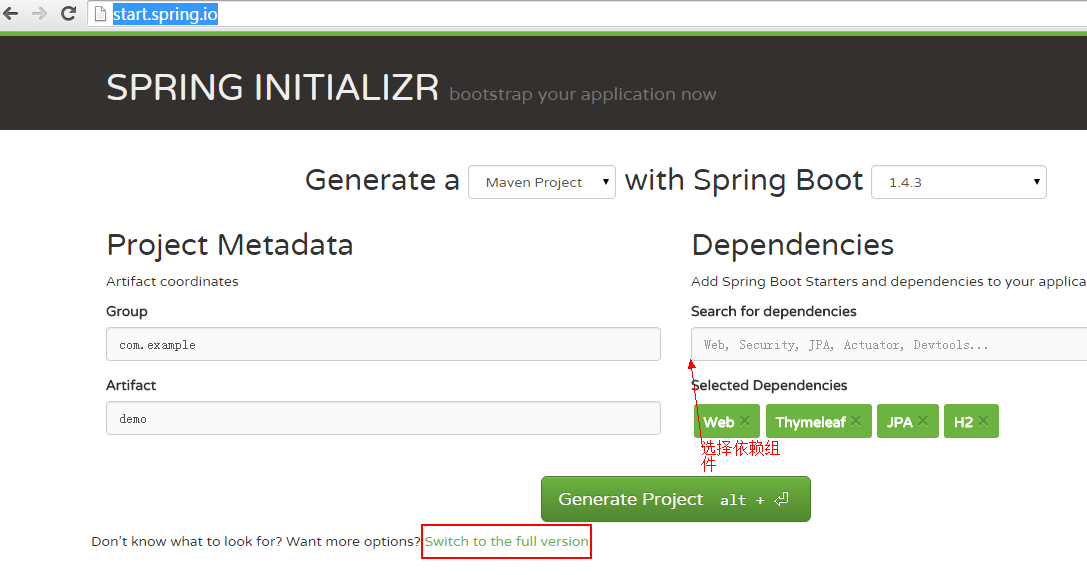The width and height of the screenshot is (1087, 575).
Task: Click the 'Dependencies' heading
Action: (x=792, y=245)
